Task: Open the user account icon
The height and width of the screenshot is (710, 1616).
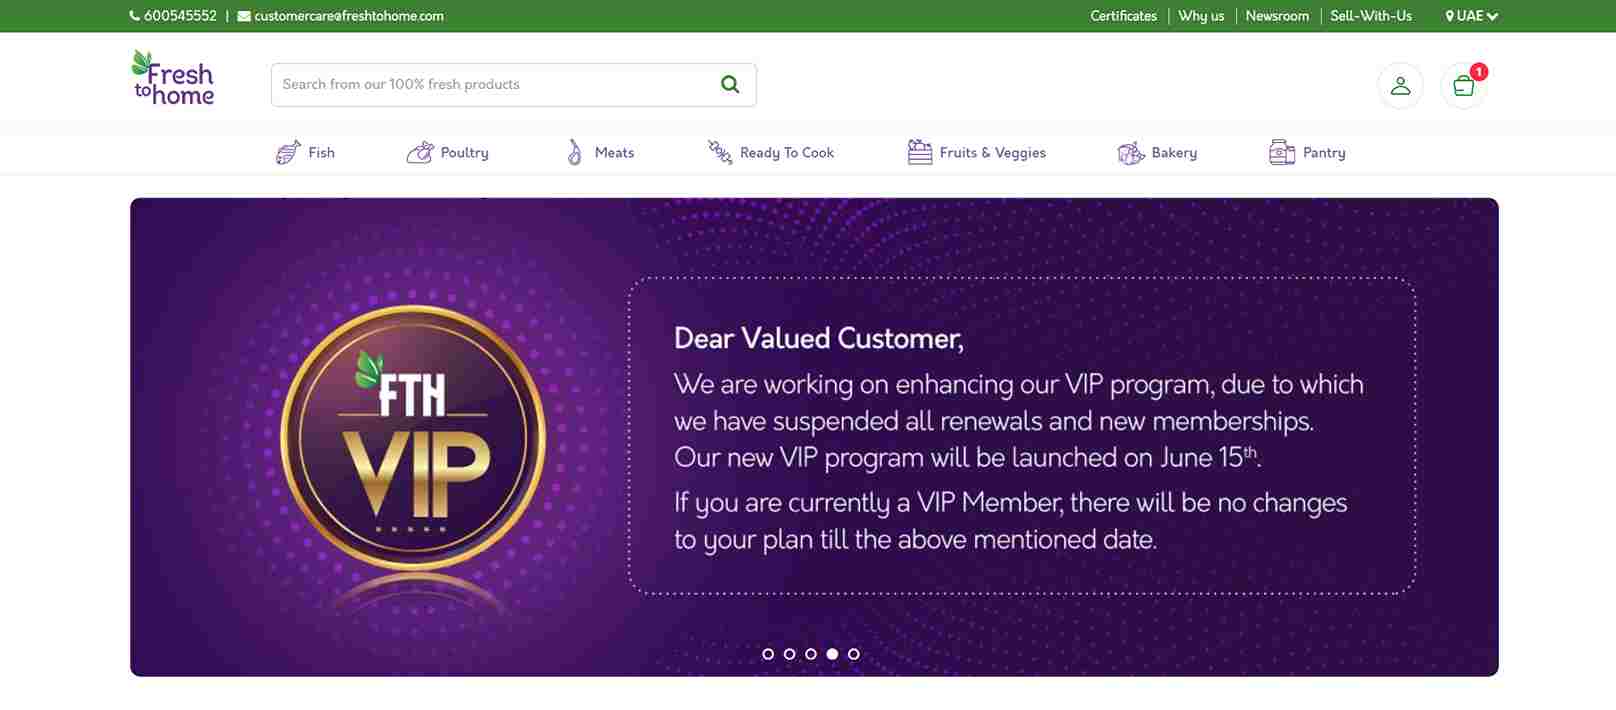Action: [x=1400, y=86]
